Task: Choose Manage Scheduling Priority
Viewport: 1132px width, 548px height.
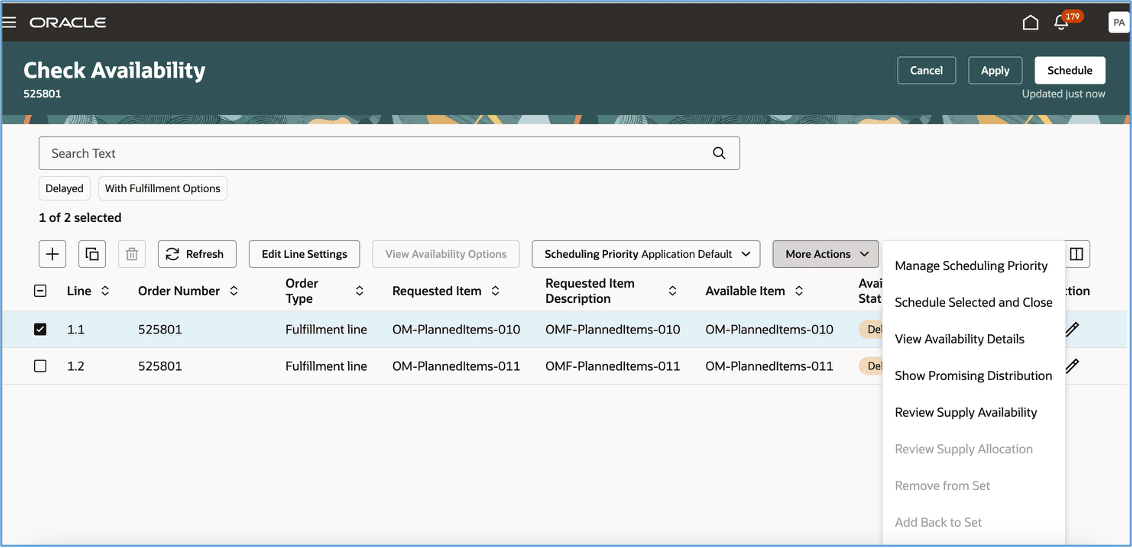Action: click(x=971, y=266)
